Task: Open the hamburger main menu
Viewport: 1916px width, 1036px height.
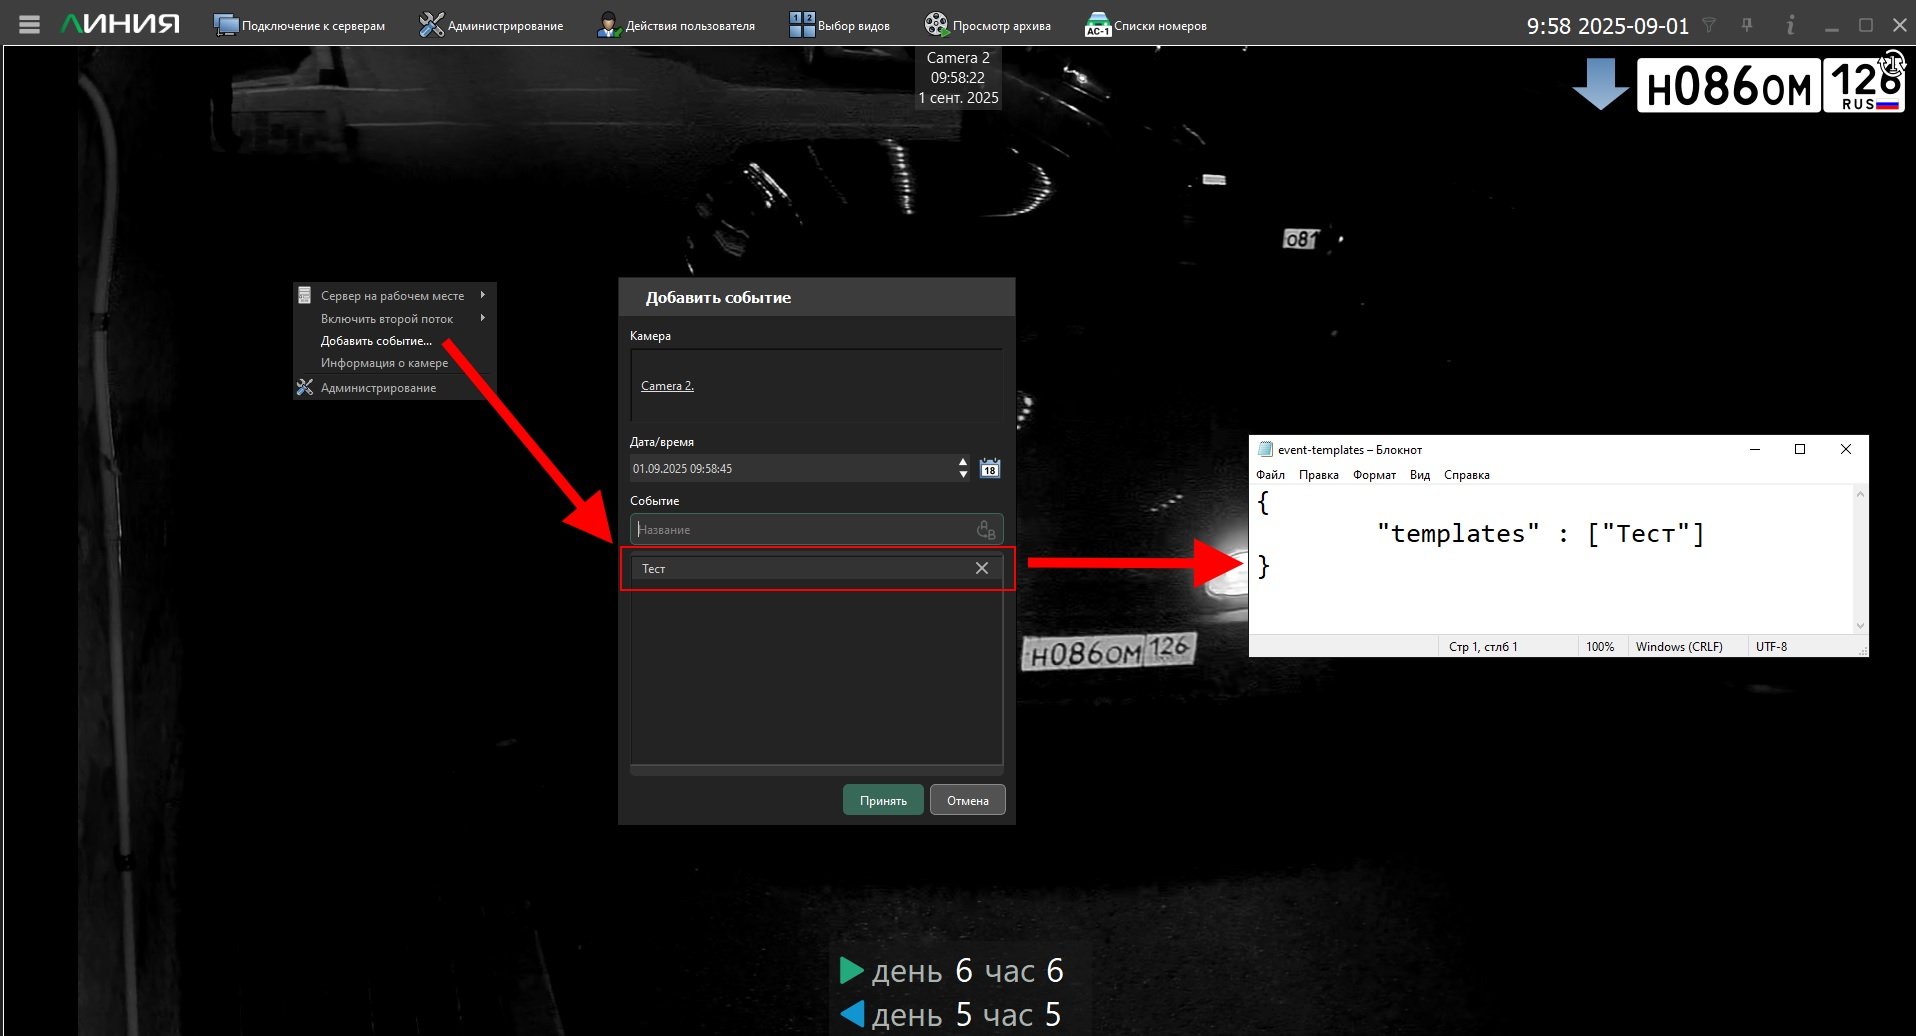Action: tap(29, 25)
